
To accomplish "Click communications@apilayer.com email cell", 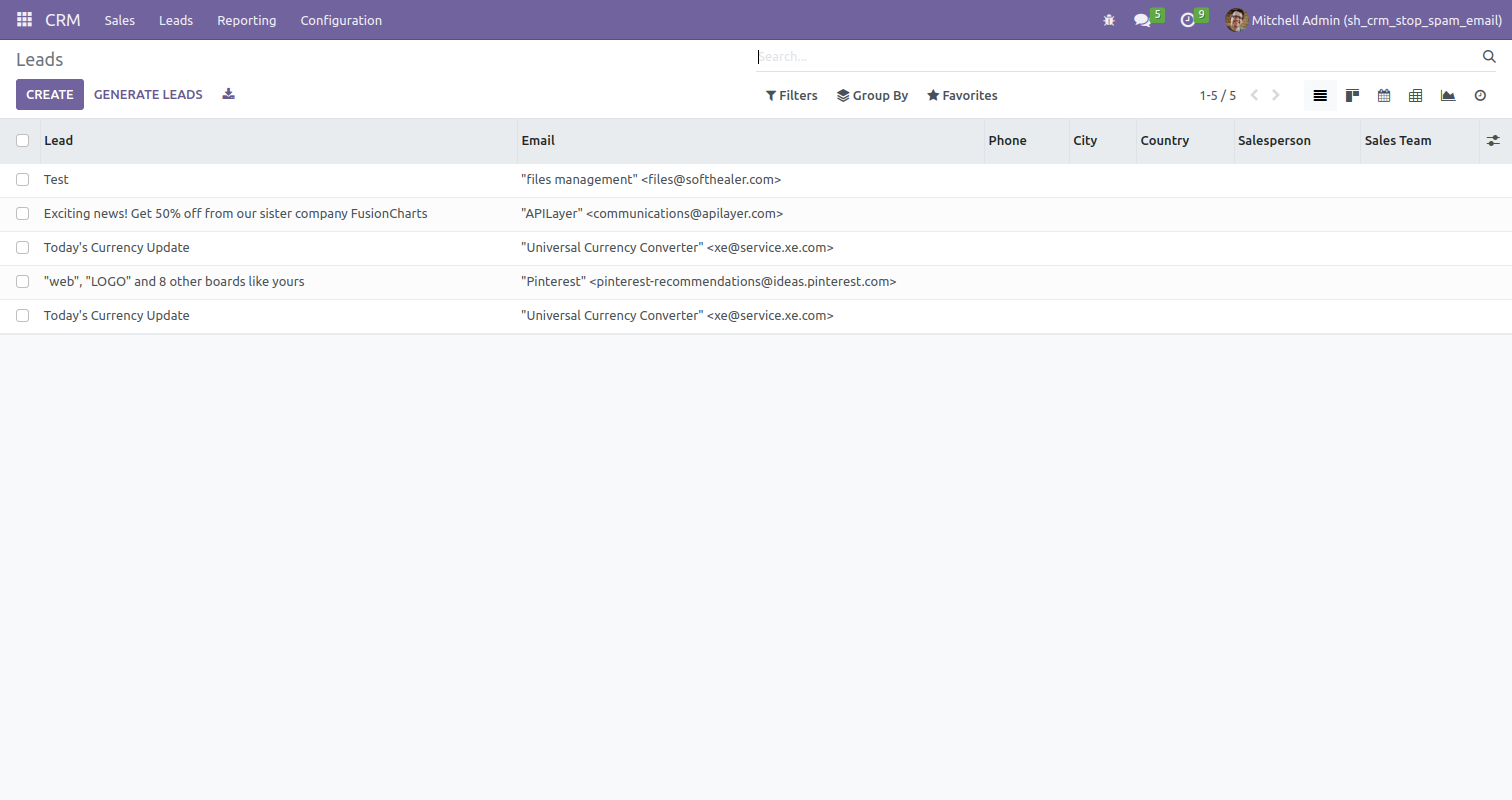I will (x=750, y=214).
